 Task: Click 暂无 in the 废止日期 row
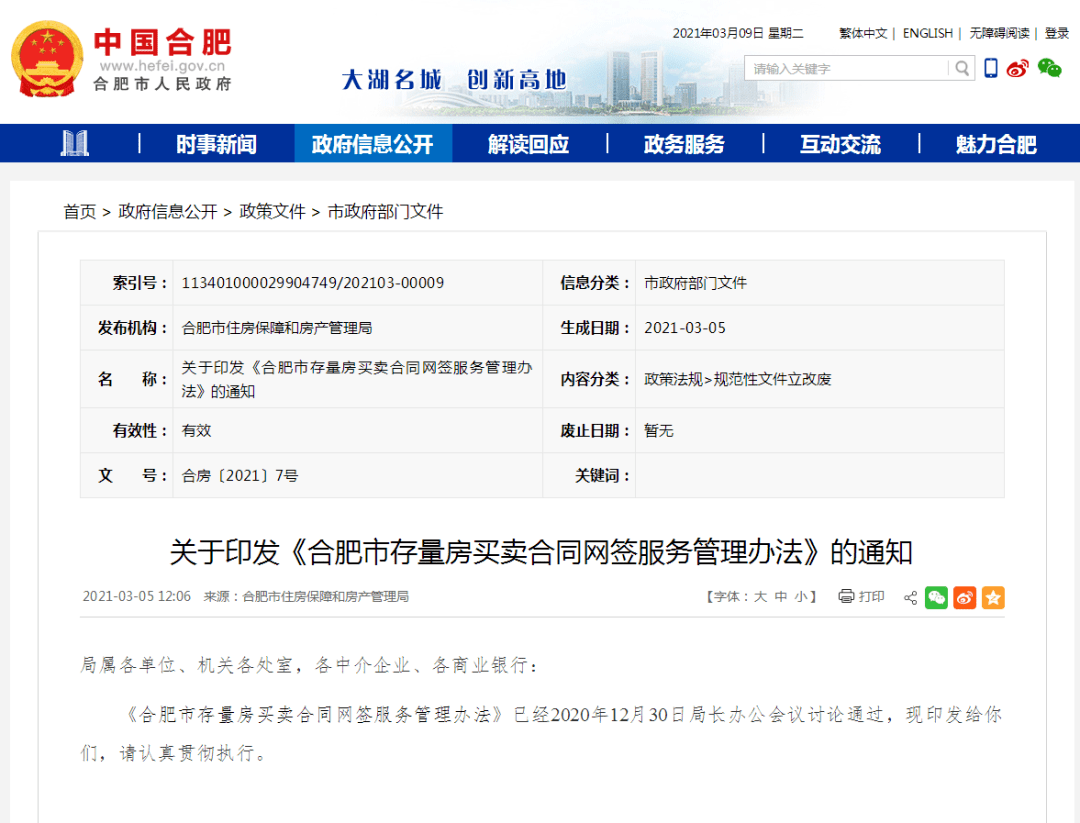658,430
